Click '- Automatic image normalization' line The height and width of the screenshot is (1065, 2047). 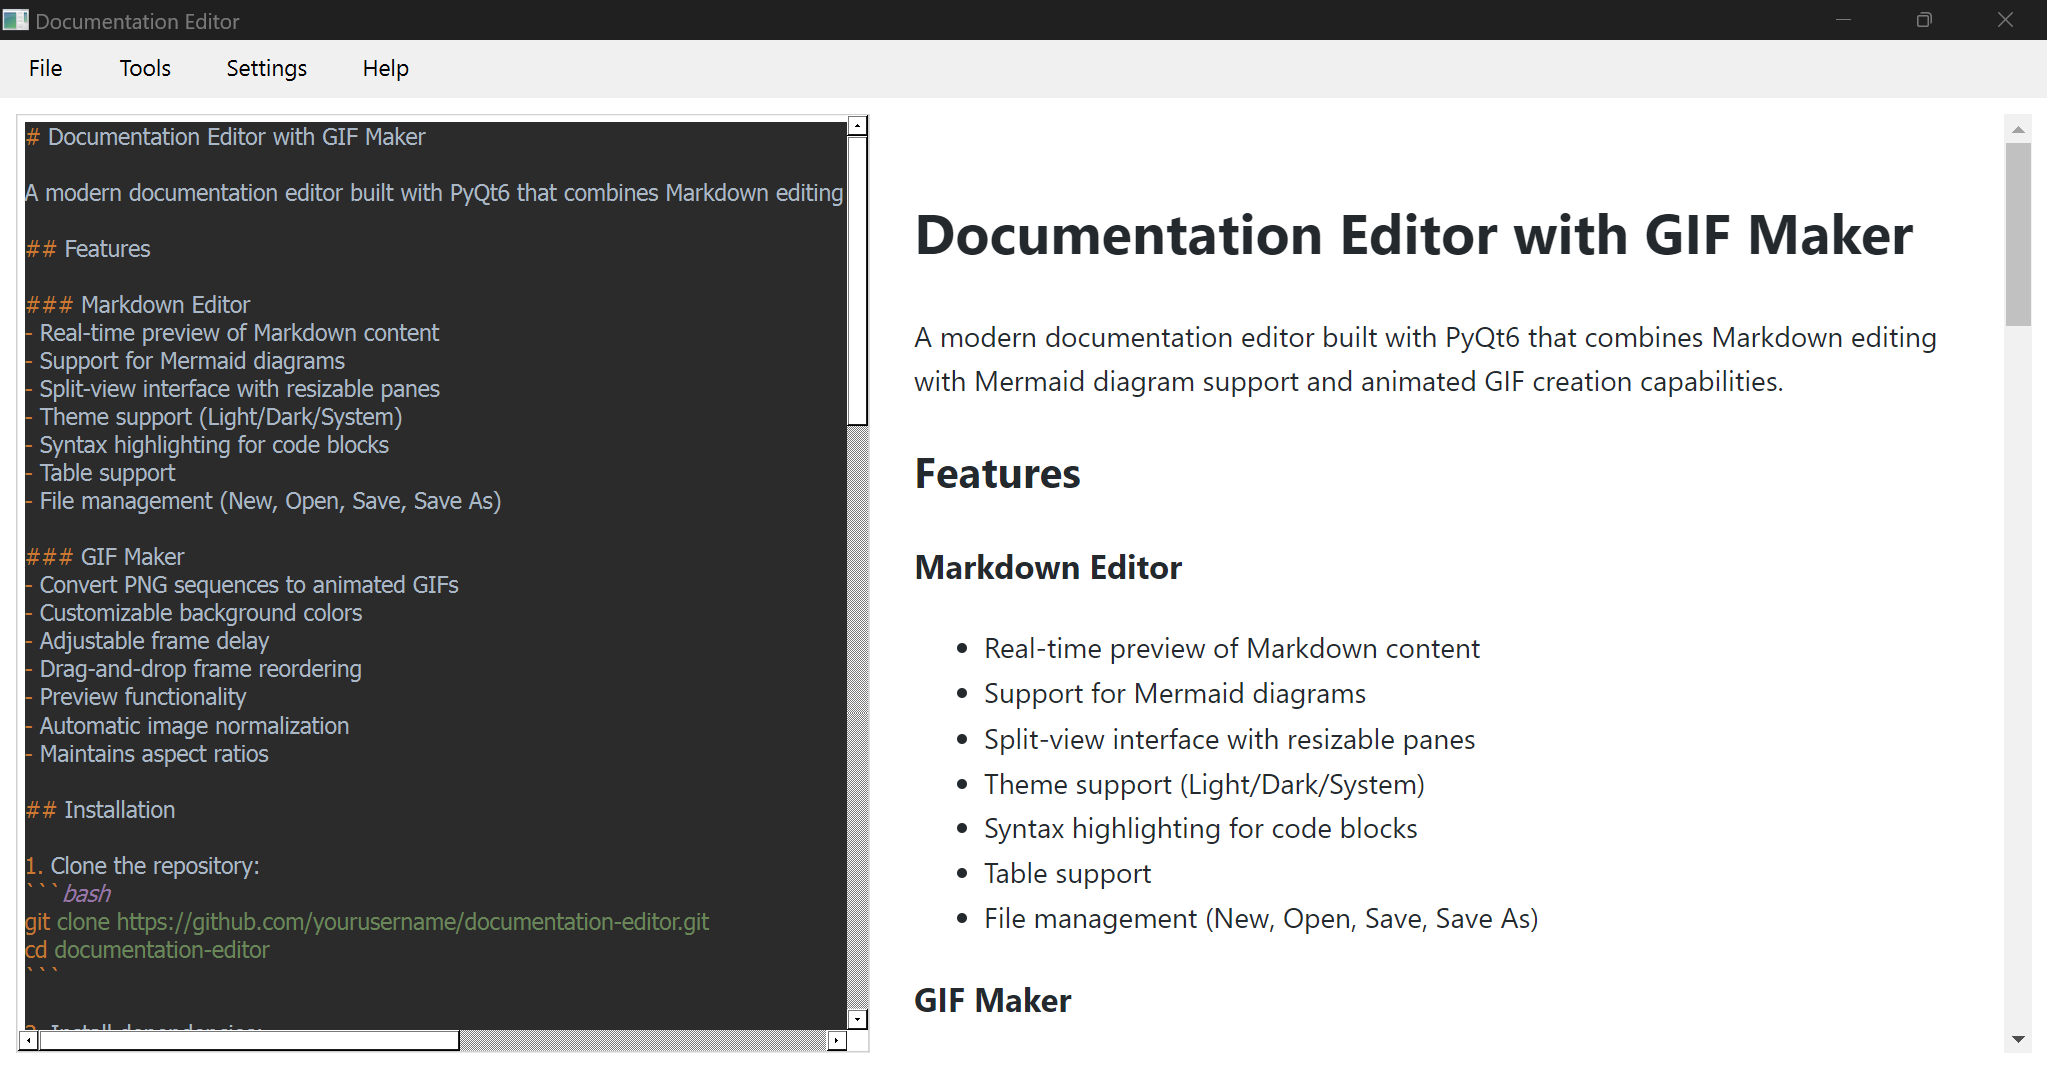coord(187,726)
